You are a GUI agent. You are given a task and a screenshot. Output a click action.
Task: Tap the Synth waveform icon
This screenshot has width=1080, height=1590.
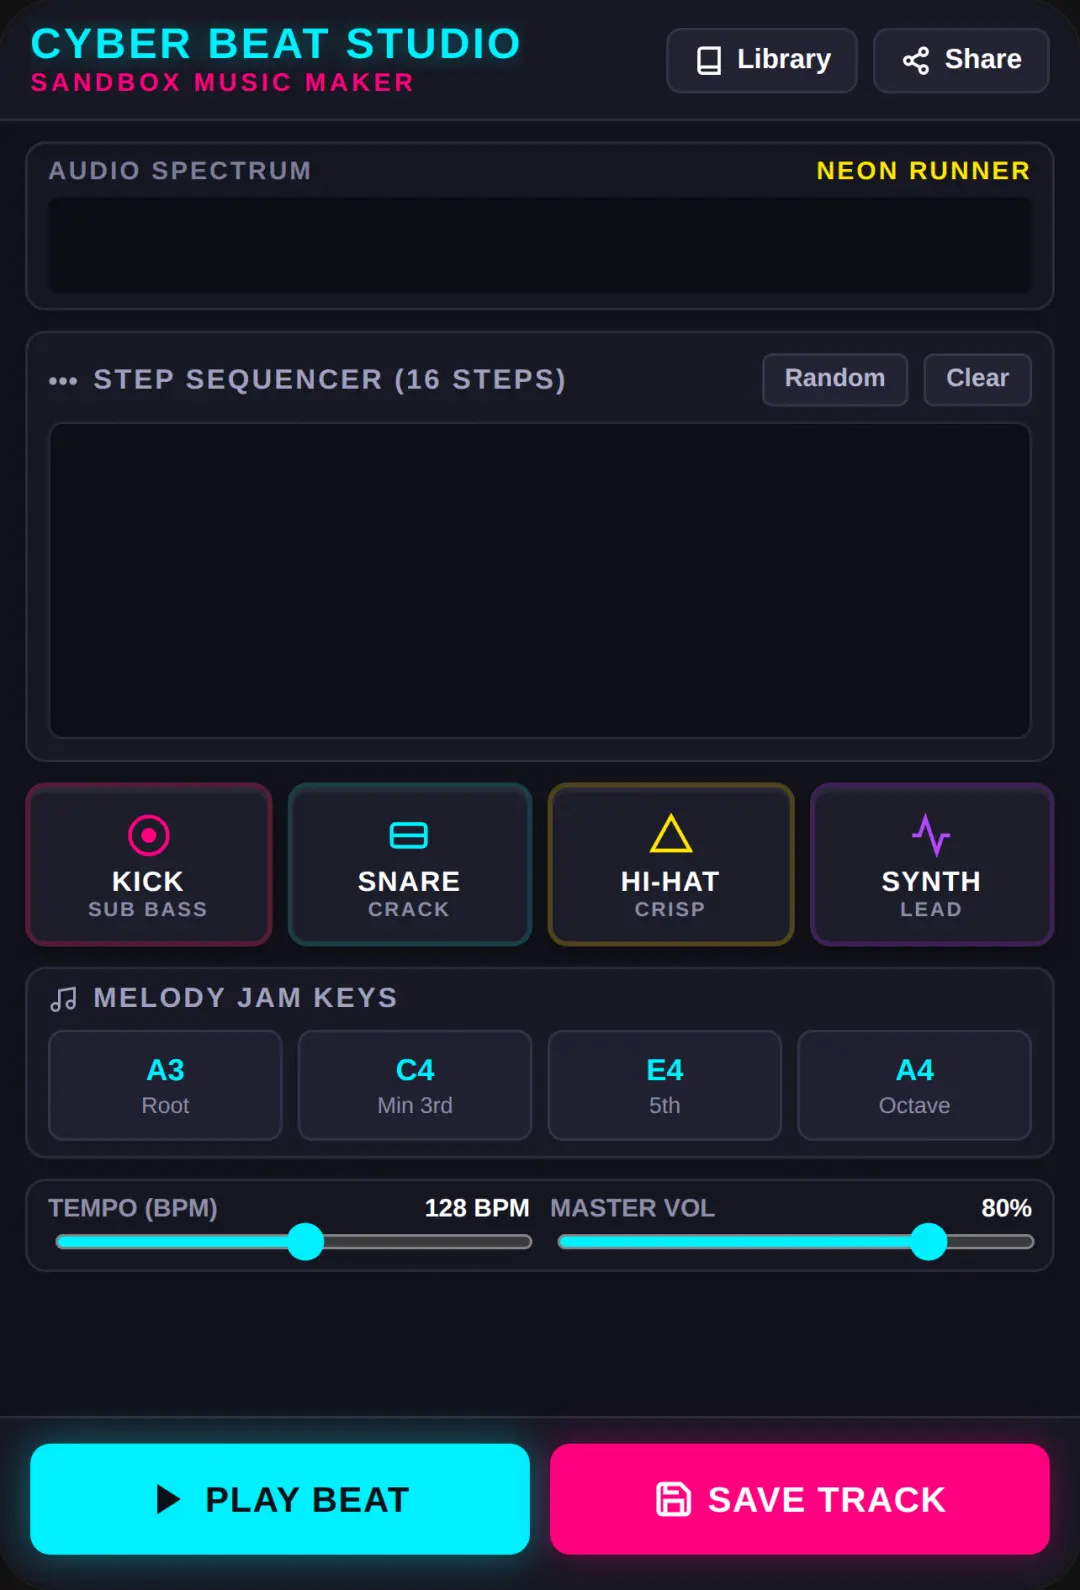click(x=931, y=835)
